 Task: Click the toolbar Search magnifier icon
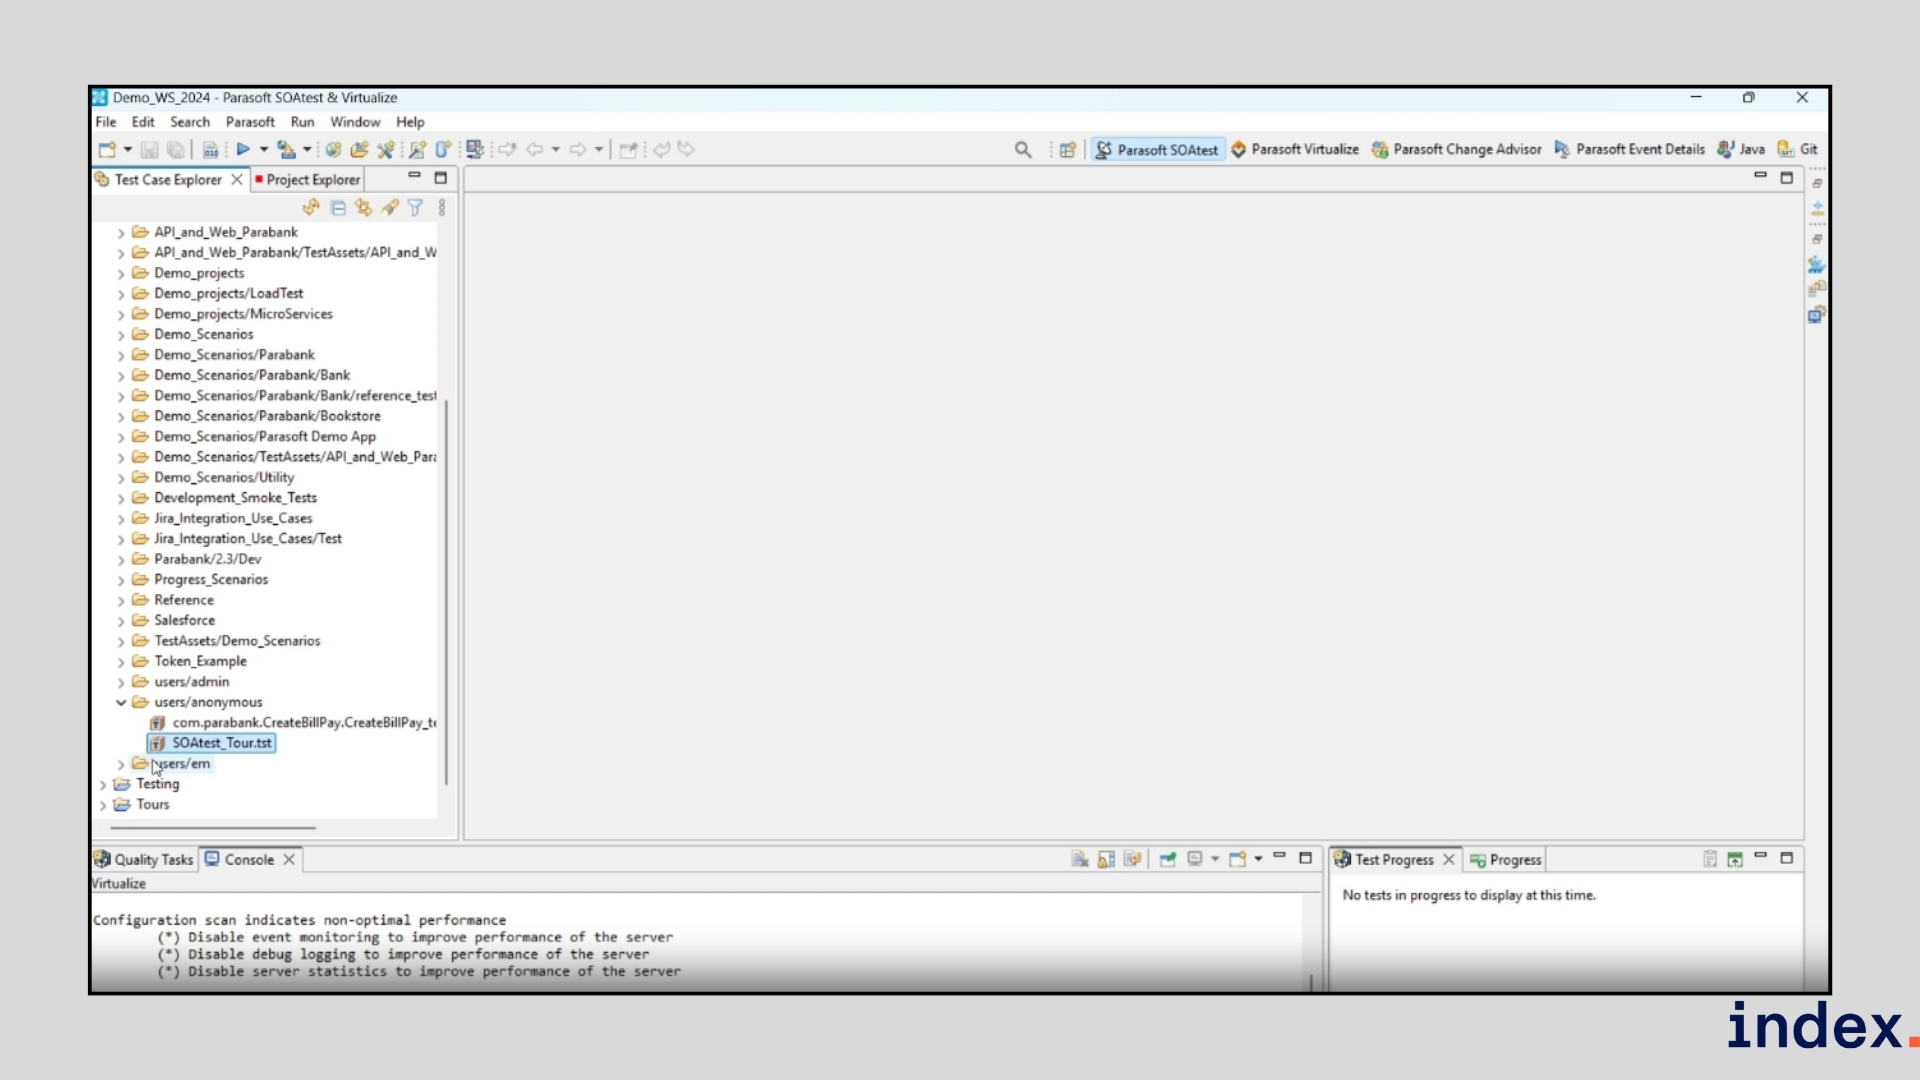(x=1022, y=150)
